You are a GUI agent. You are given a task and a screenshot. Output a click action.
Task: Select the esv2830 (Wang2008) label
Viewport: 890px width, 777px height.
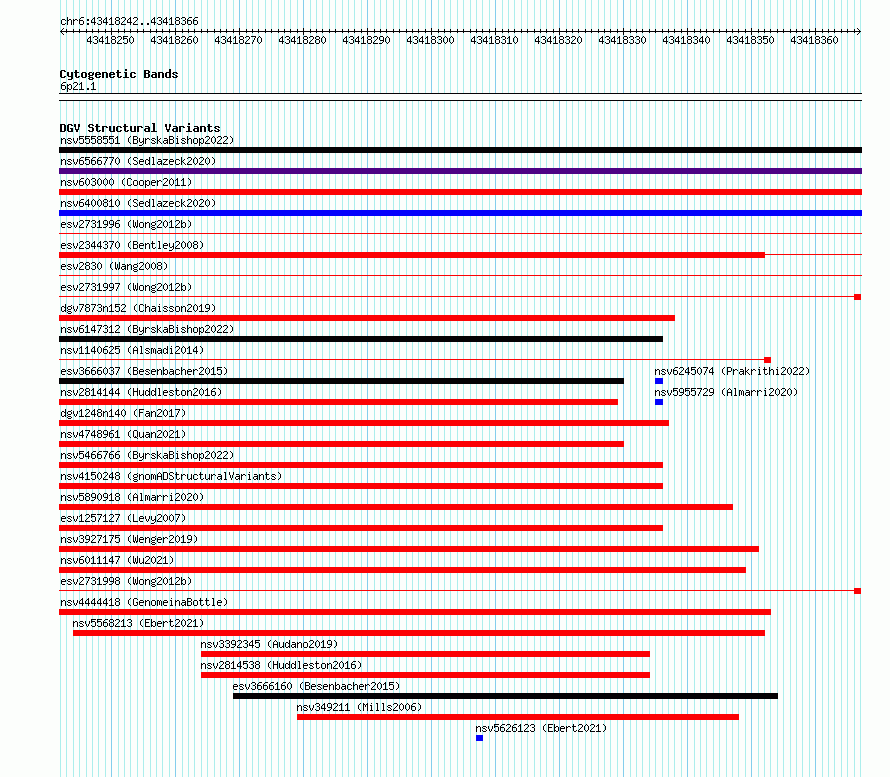click(x=114, y=266)
